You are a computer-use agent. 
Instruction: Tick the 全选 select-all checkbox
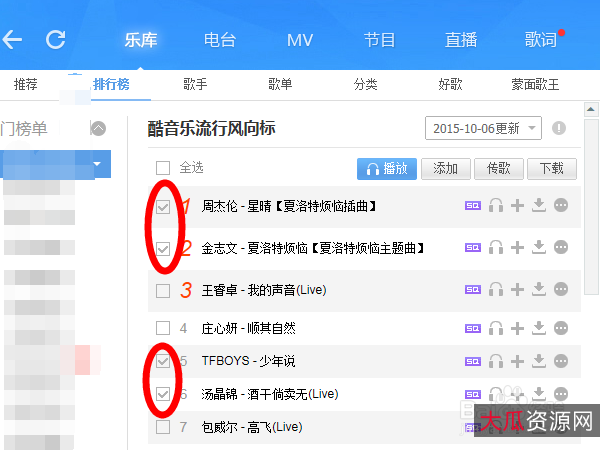click(163, 168)
